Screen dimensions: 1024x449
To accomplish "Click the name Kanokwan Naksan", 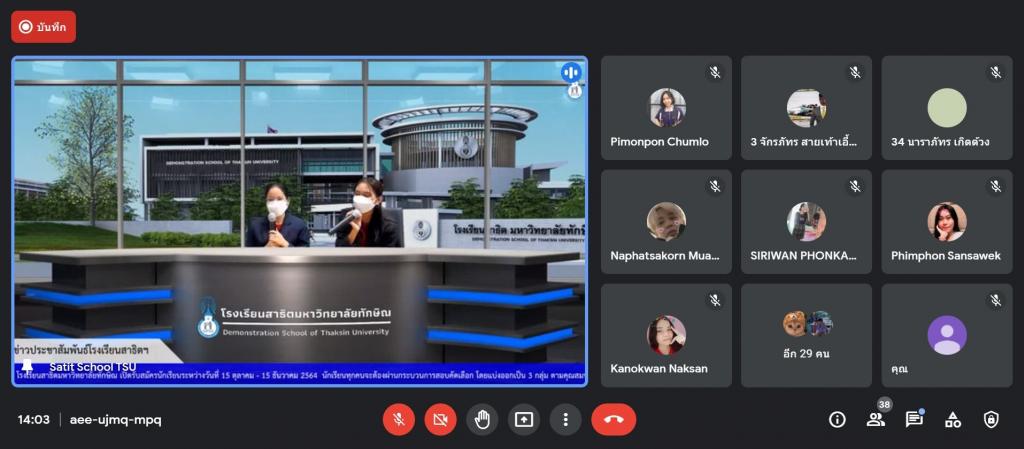I will [x=660, y=369].
